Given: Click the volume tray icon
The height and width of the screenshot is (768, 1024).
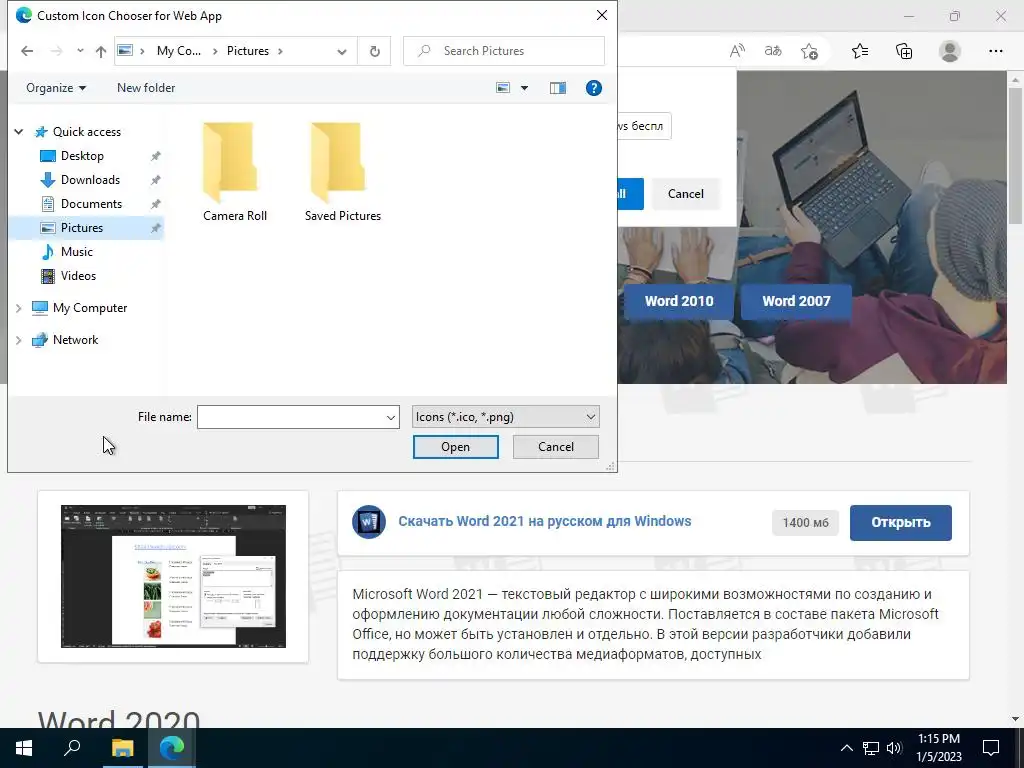Looking at the screenshot, I should [894, 748].
